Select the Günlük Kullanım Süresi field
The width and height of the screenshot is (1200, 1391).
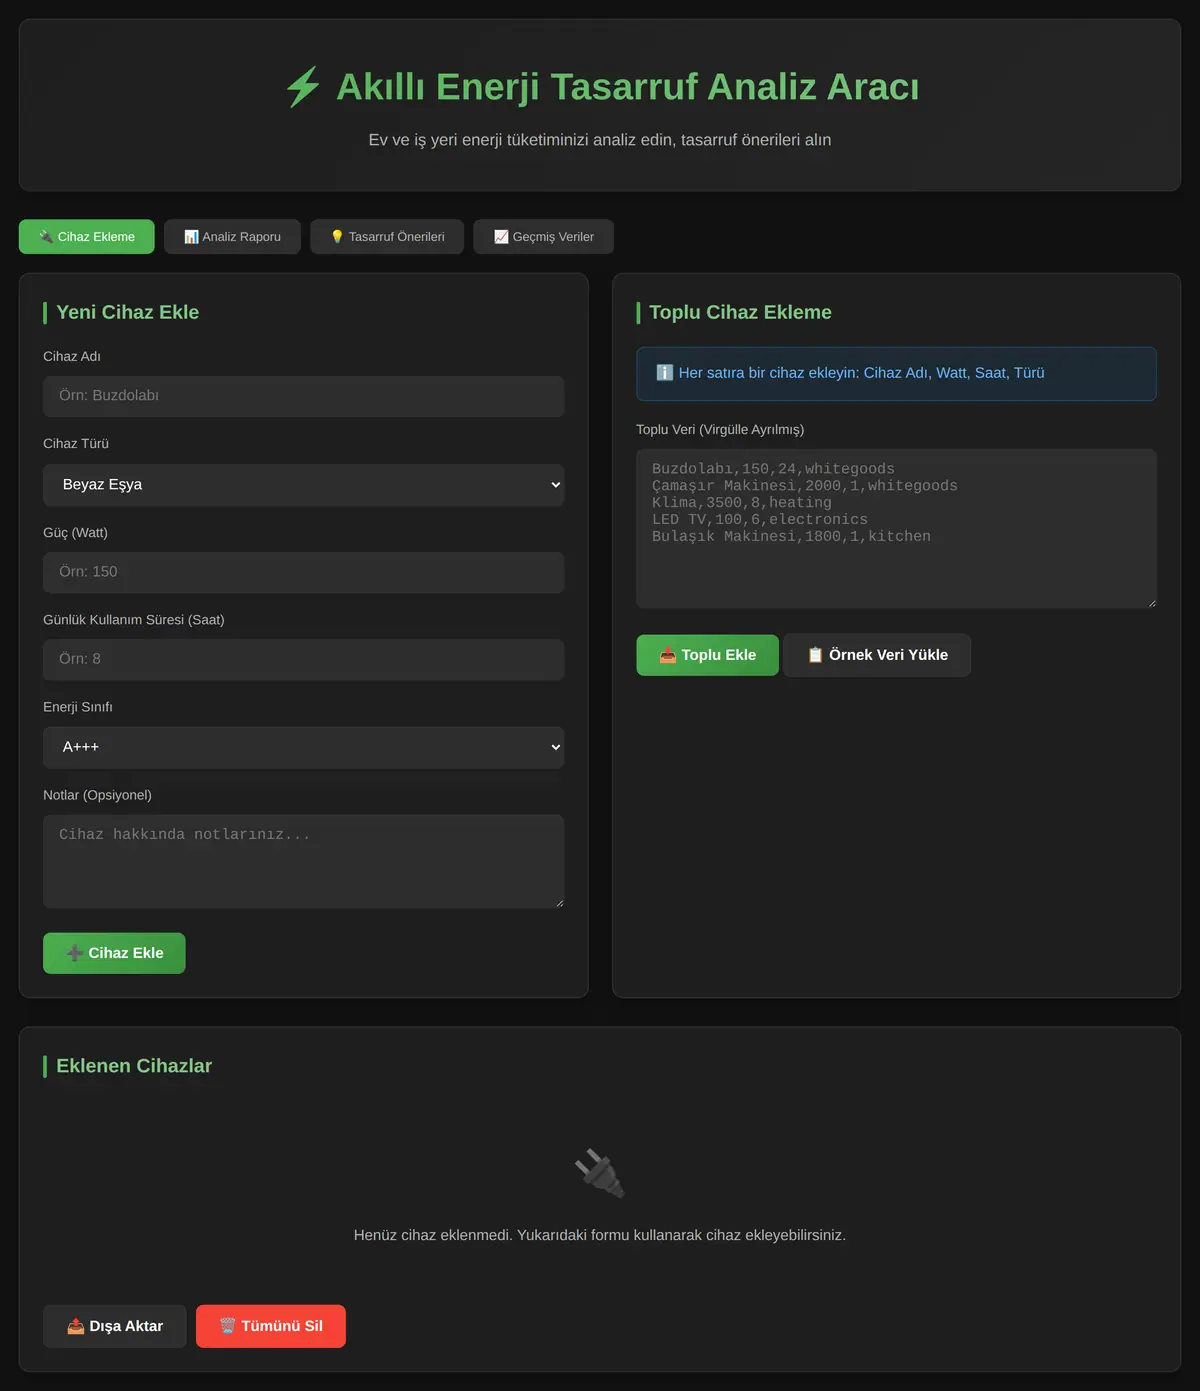(304, 659)
